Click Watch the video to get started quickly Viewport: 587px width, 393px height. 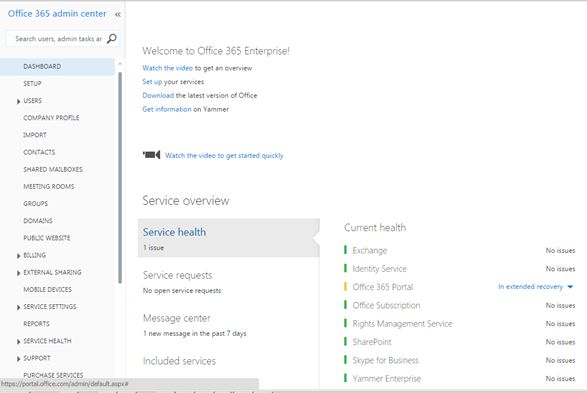(224, 156)
